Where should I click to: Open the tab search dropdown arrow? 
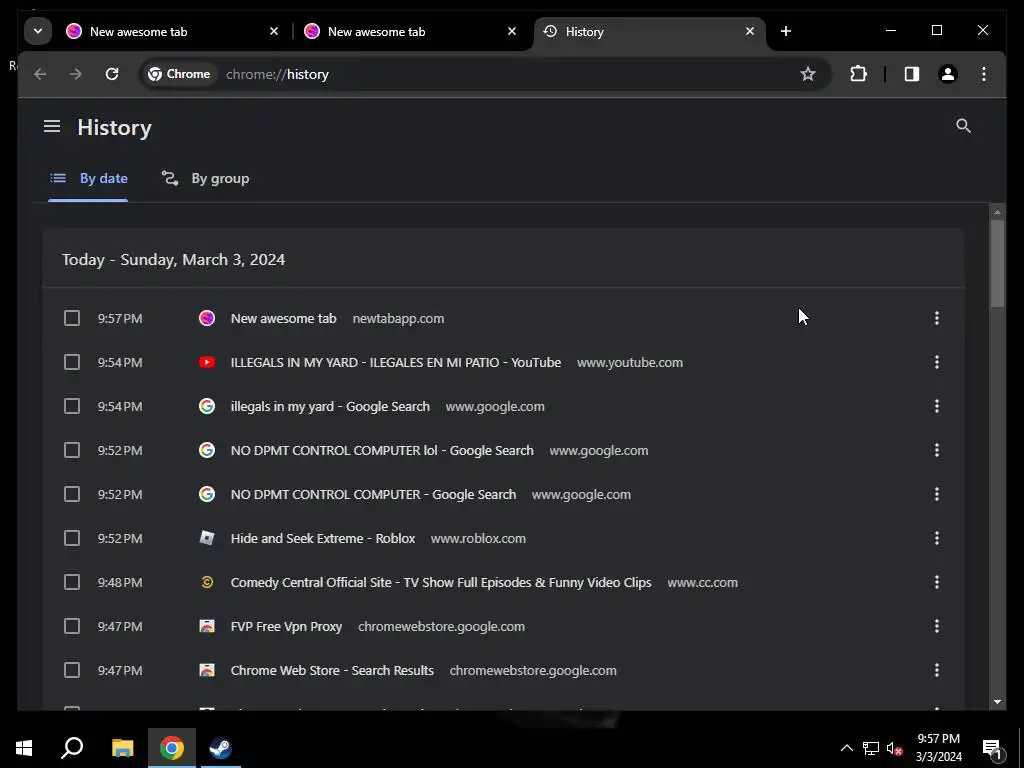pyautogui.click(x=38, y=31)
